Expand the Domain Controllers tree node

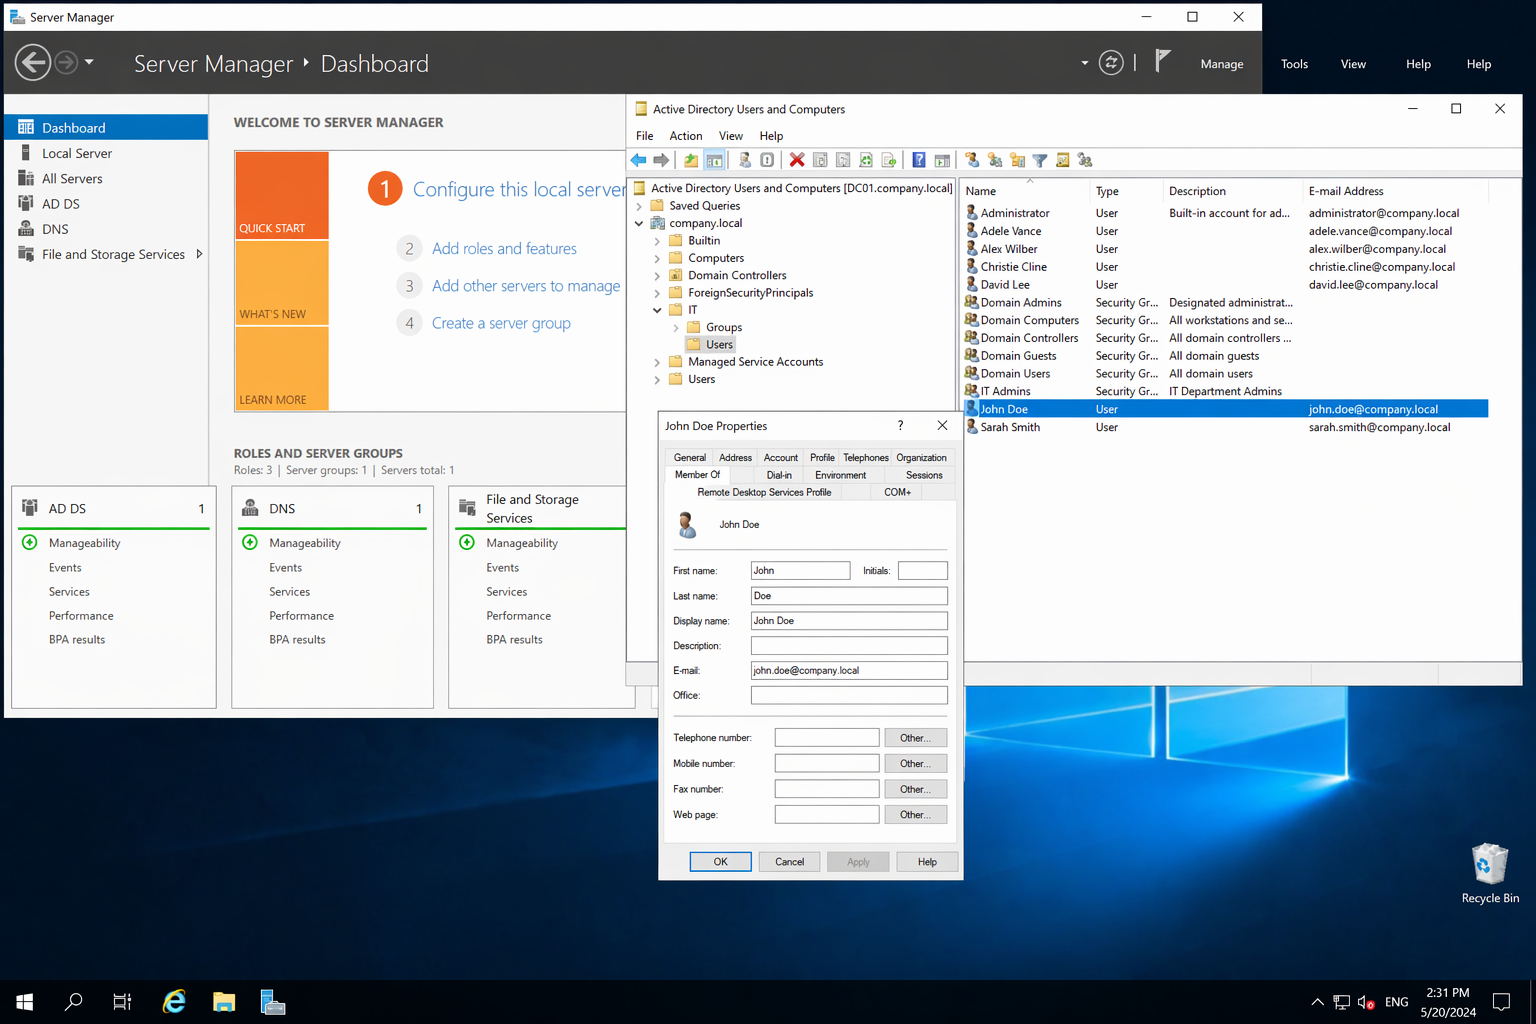(x=657, y=276)
